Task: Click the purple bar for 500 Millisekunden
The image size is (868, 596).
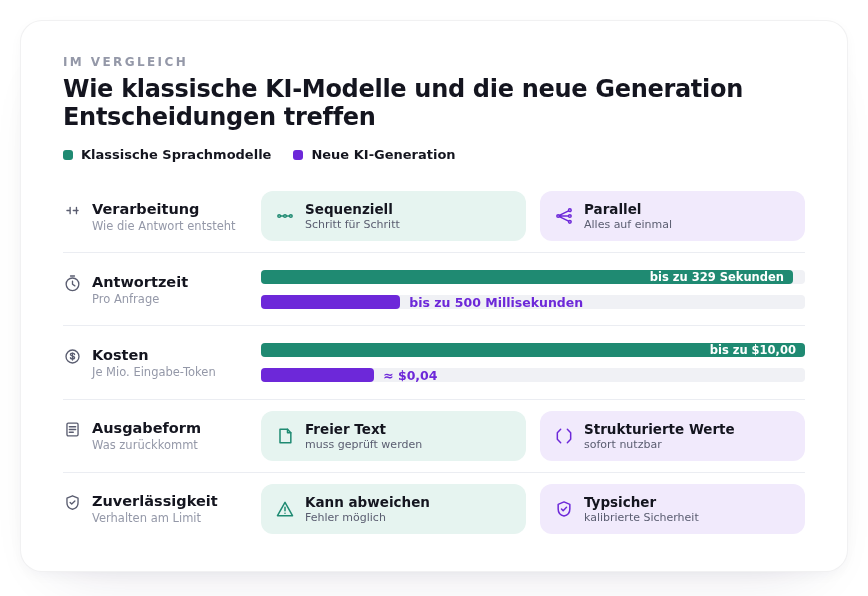Action: (x=330, y=302)
